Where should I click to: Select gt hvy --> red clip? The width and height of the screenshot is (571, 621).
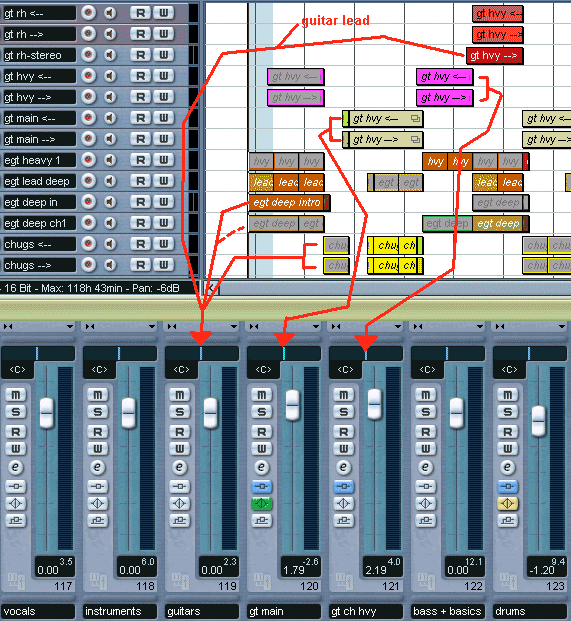click(494, 55)
